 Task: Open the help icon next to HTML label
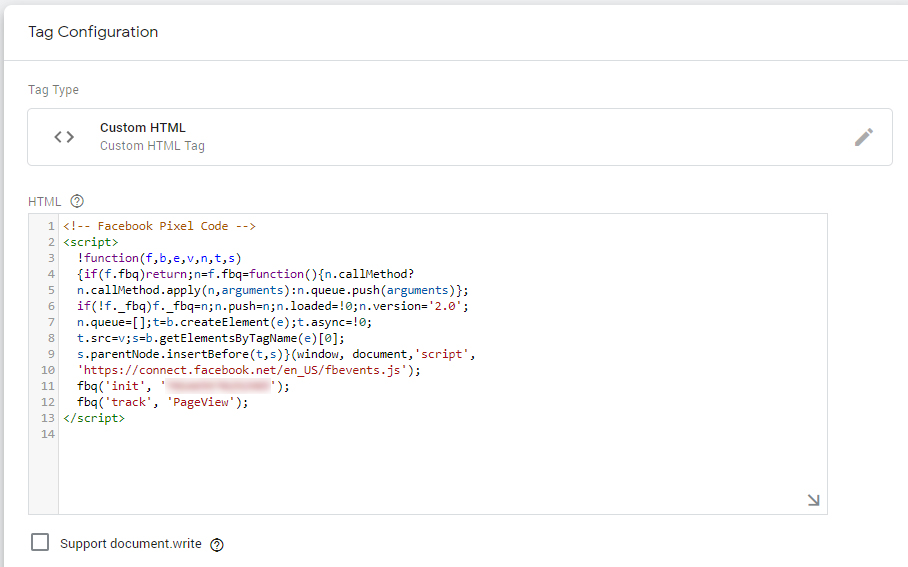click(x=77, y=202)
